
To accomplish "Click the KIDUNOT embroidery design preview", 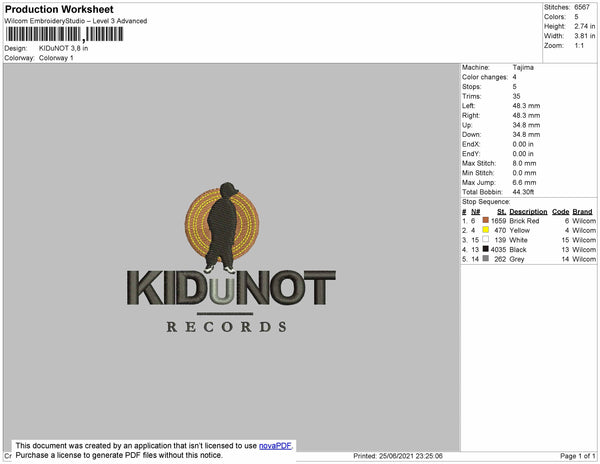I will coord(231,258).
